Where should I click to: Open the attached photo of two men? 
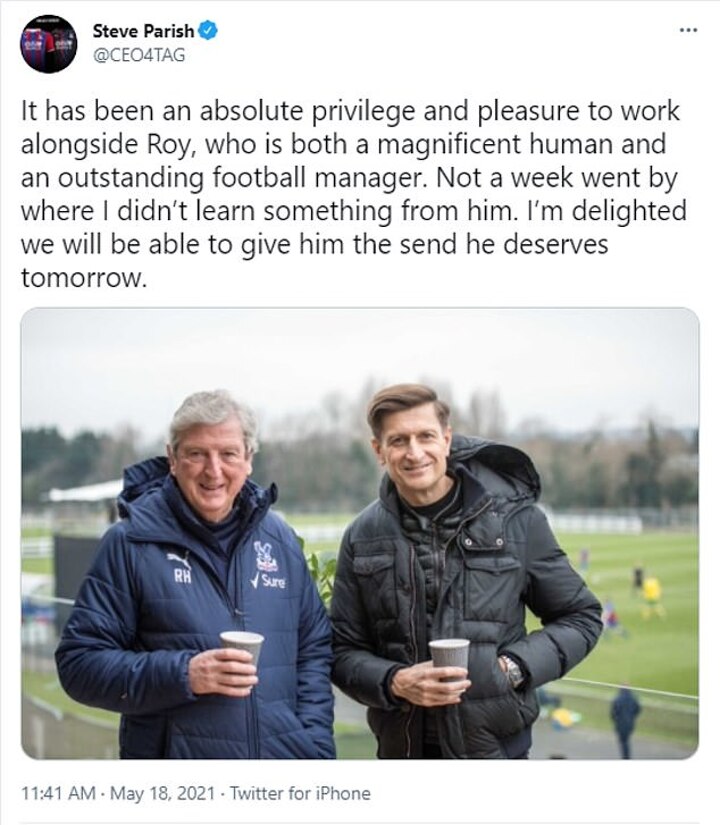(360, 533)
